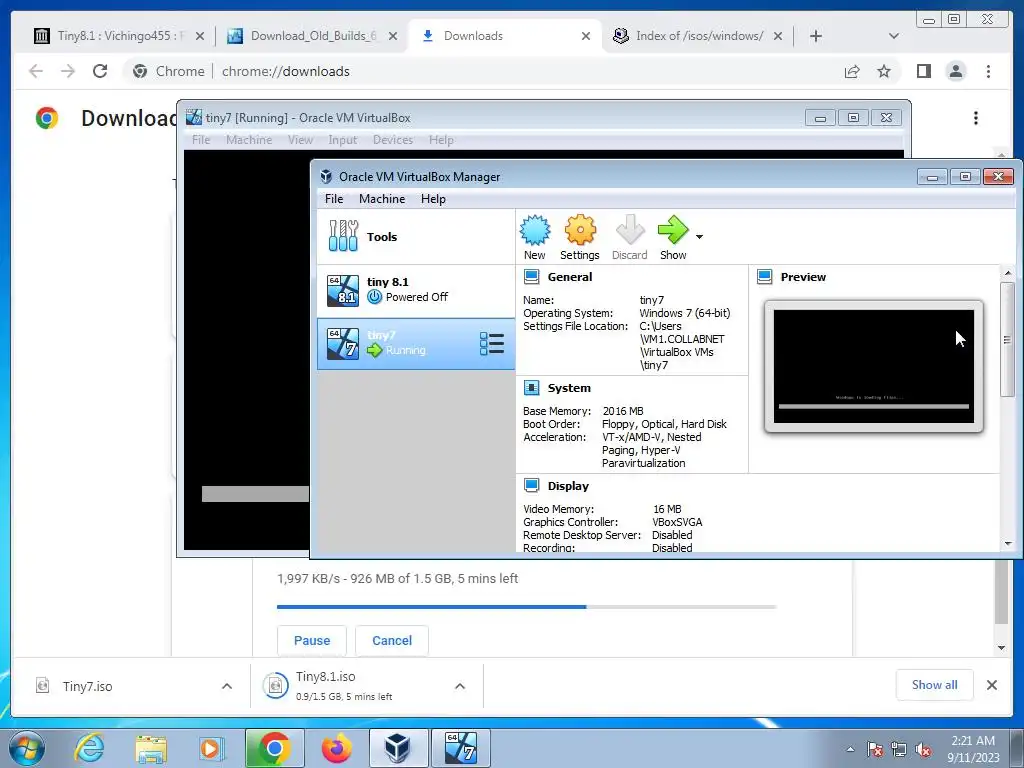Open Devices menu in tiny7 VM window
The width and height of the screenshot is (1024, 768).
click(392, 140)
